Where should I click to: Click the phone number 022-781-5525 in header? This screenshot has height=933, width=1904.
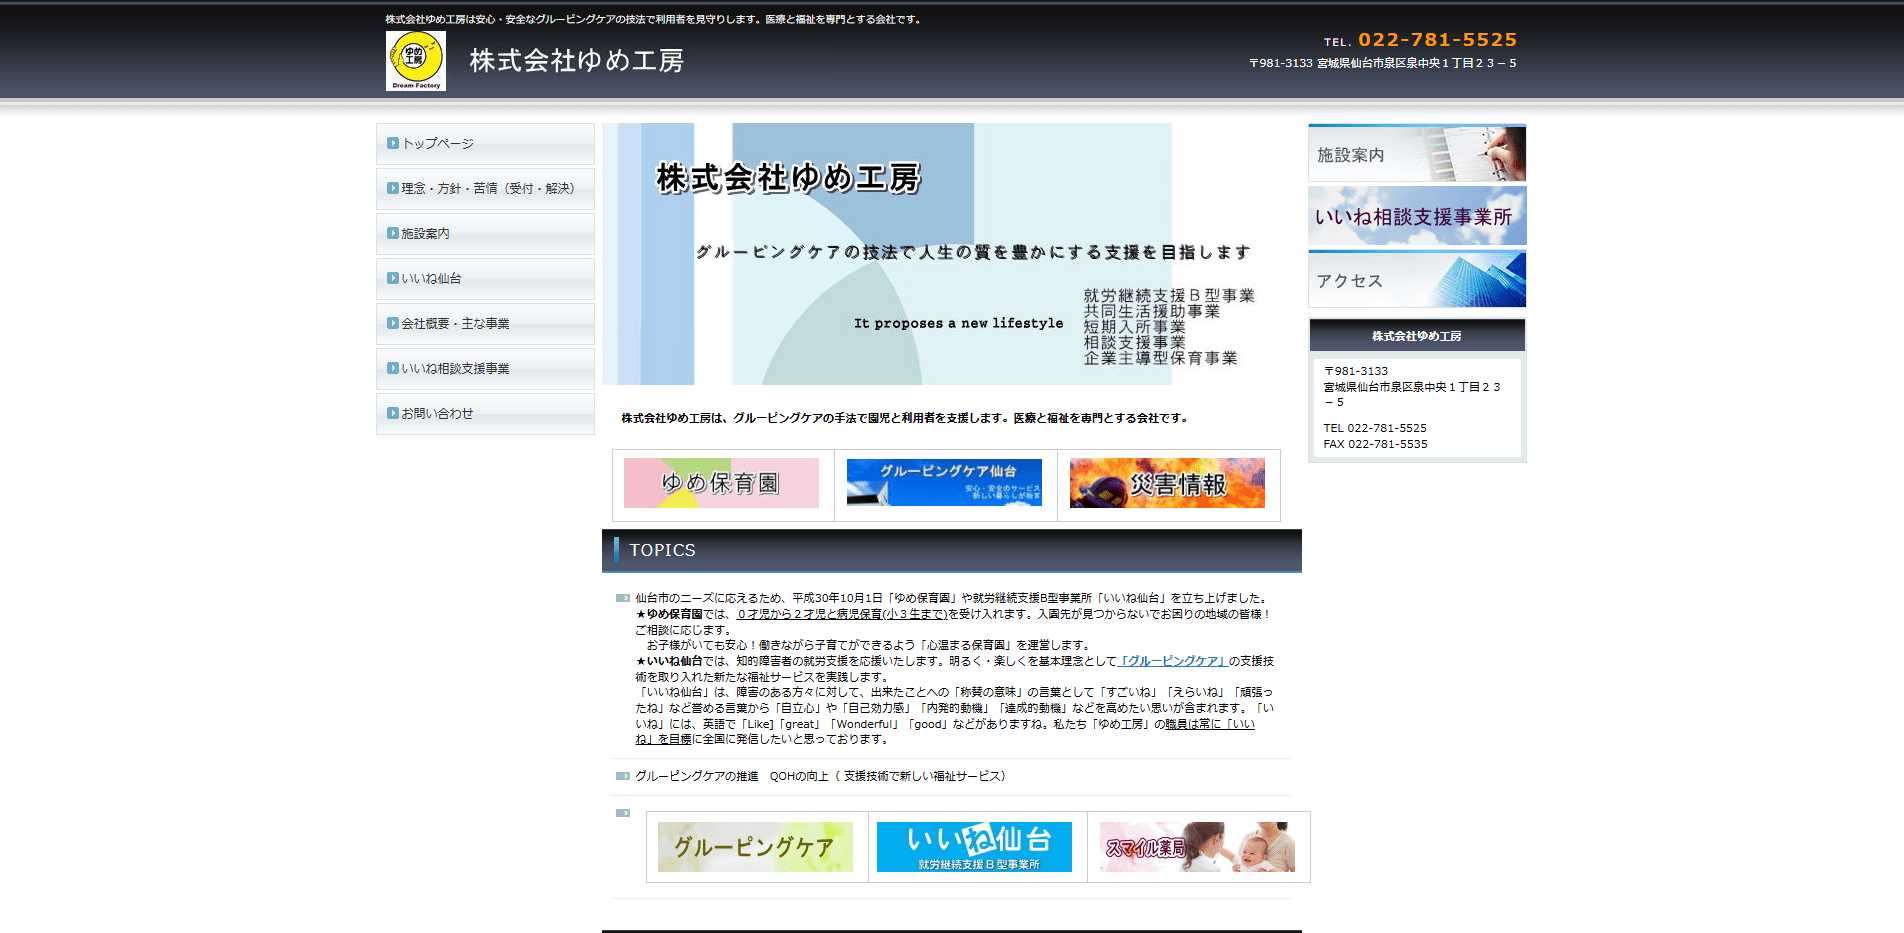[x=1437, y=40]
